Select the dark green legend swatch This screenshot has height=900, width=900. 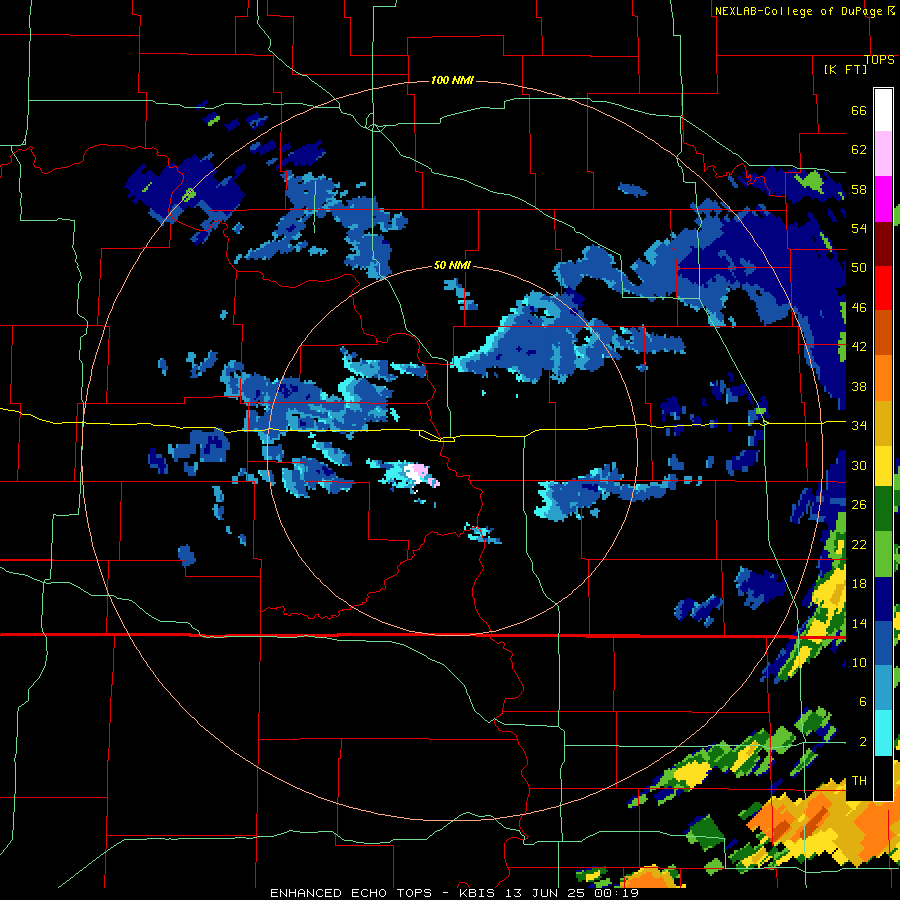click(x=883, y=509)
